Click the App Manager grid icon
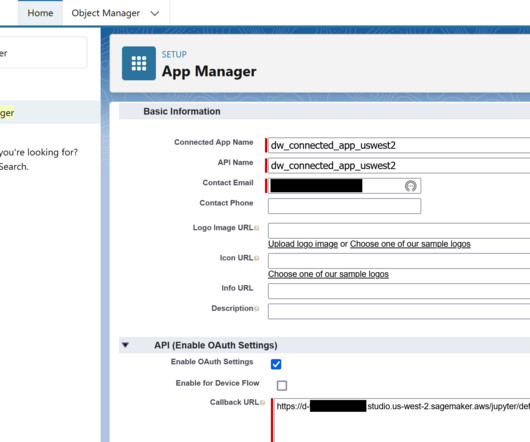The height and width of the screenshot is (442, 530). click(x=139, y=64)
